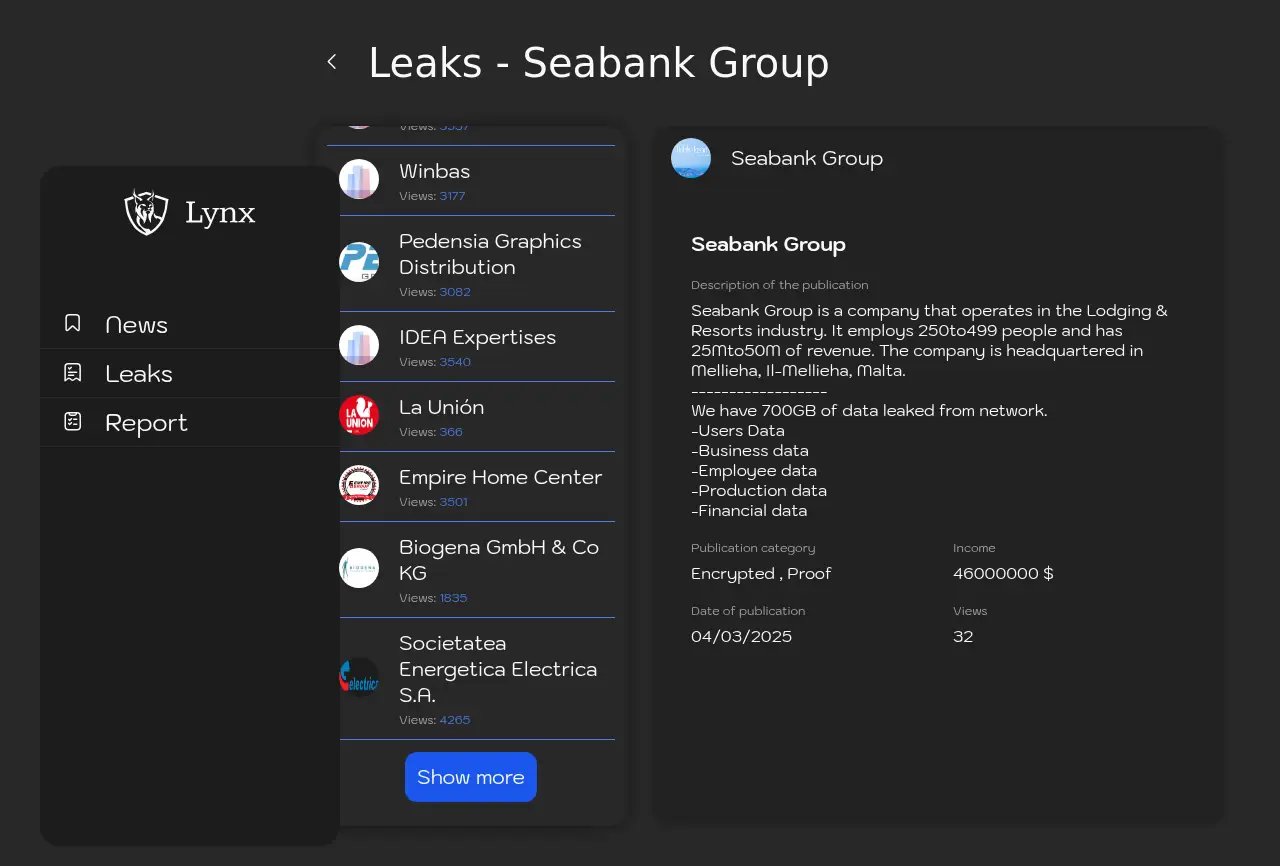The image size is (1280, 866).
Task: Click the document icon next to Leaks
Action: click(73, 373)
